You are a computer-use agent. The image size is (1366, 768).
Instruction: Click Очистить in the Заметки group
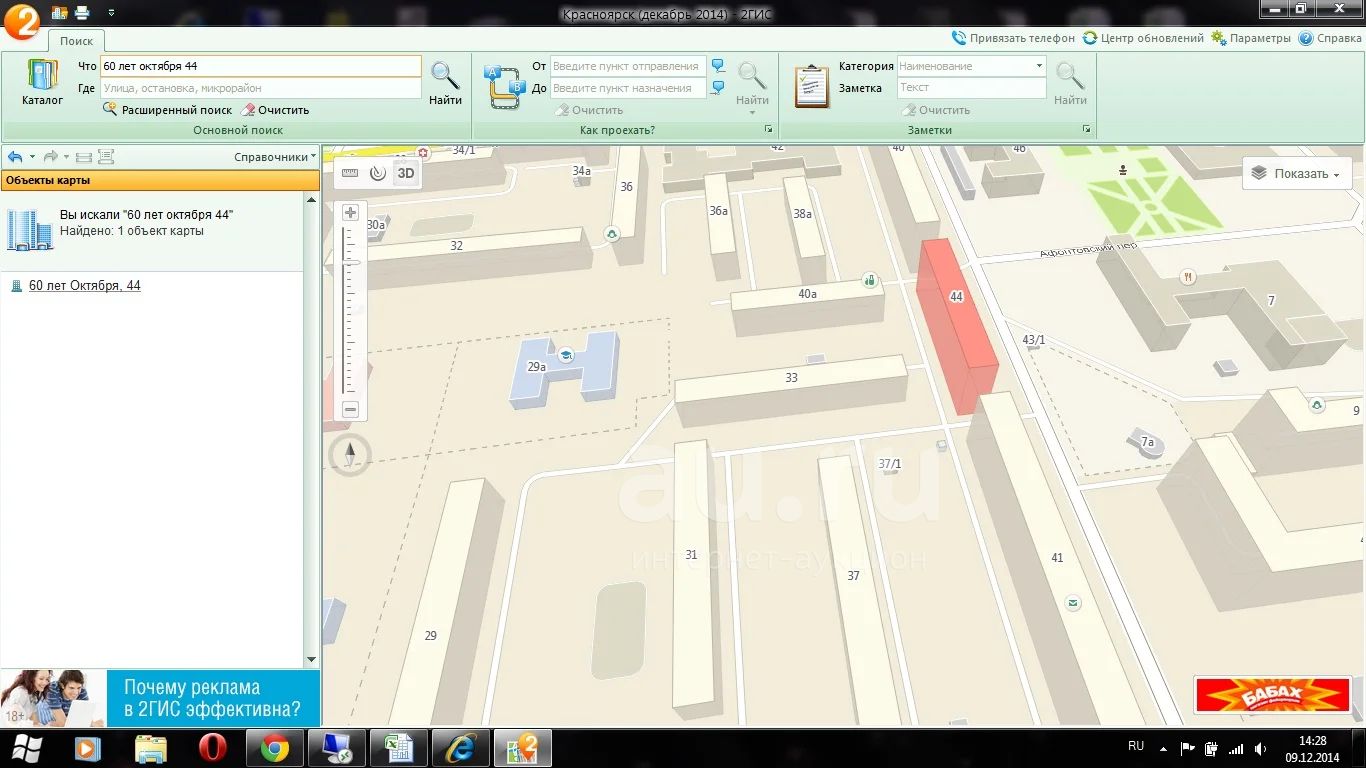coord(936,110)
